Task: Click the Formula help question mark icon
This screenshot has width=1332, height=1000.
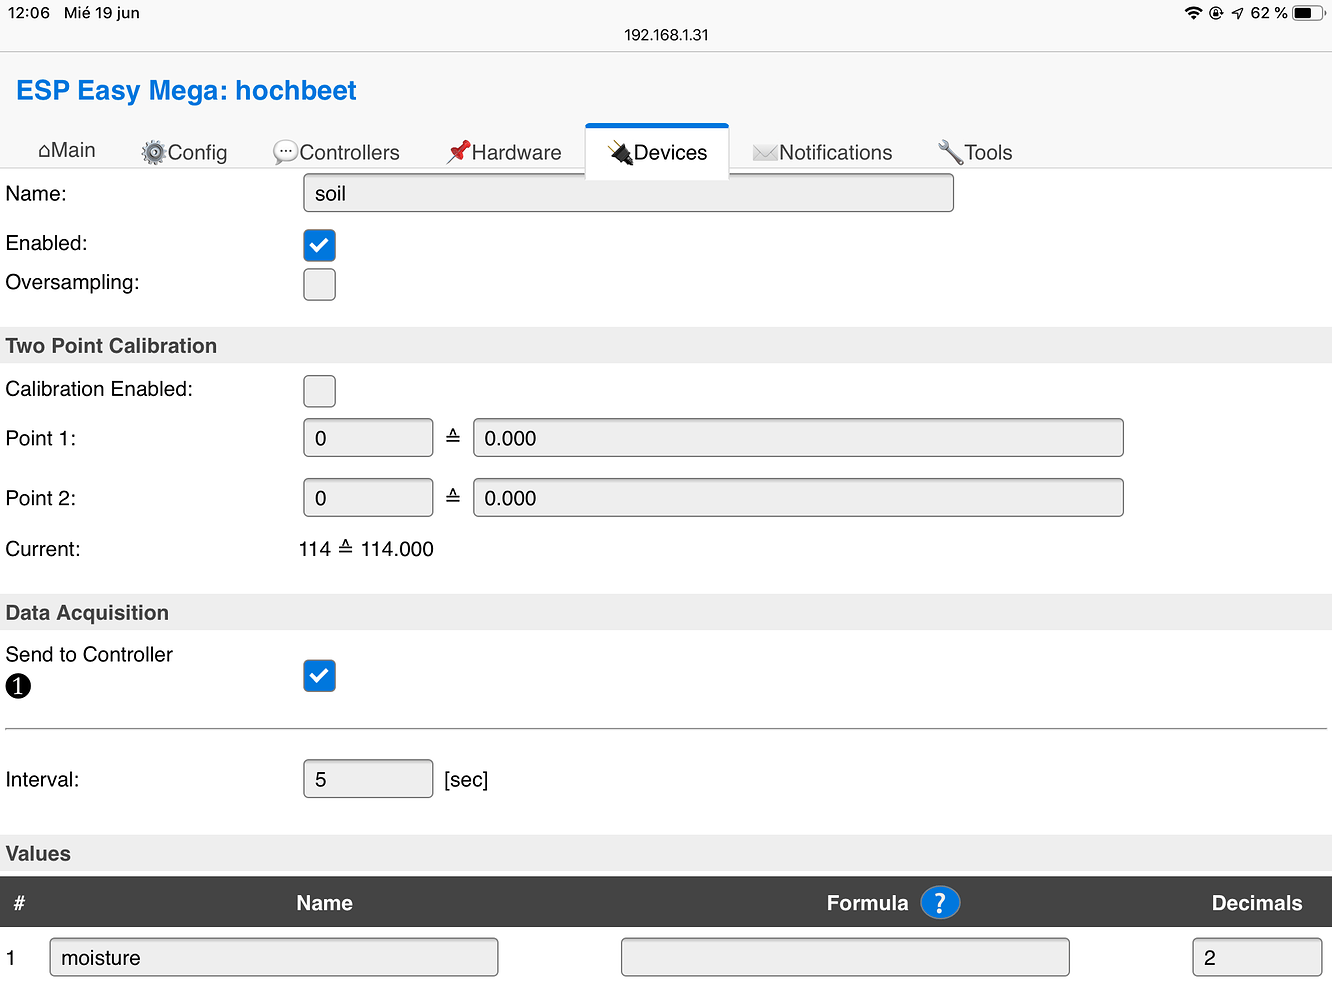Action: tap(940, 903)
